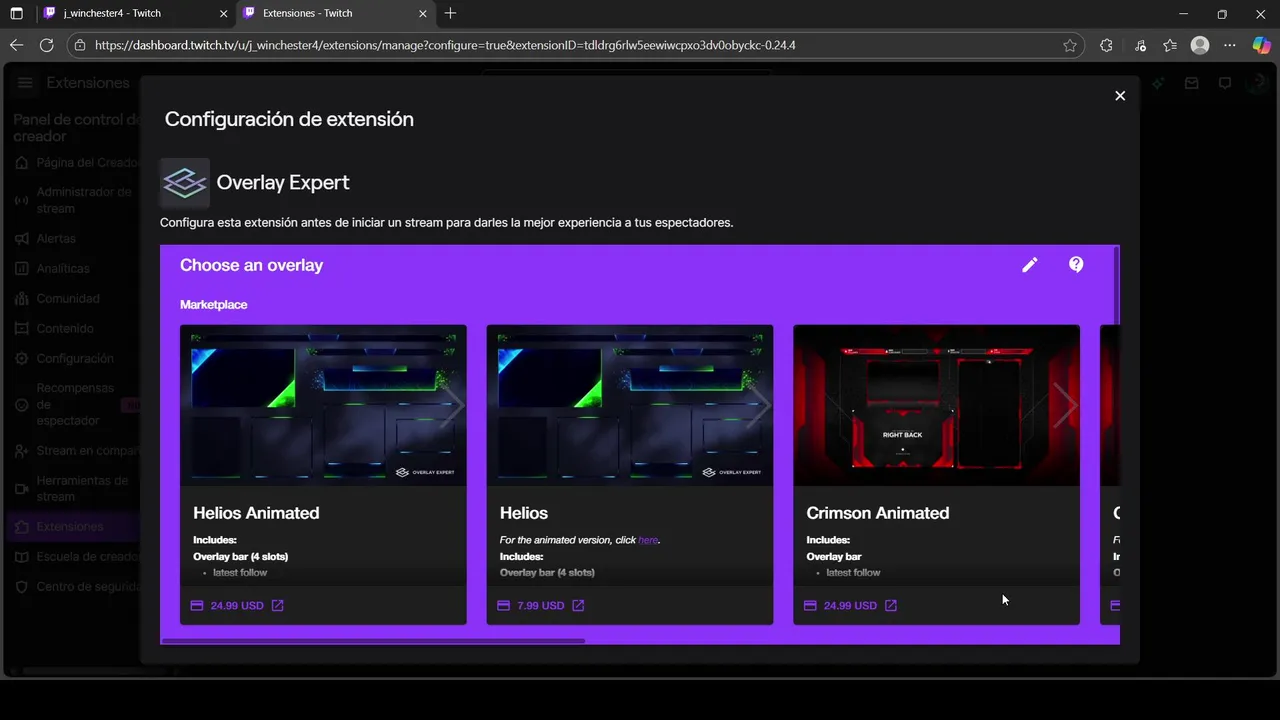
Task: Buy Crimson Animated for 24.99 USD
Action: 850,606
